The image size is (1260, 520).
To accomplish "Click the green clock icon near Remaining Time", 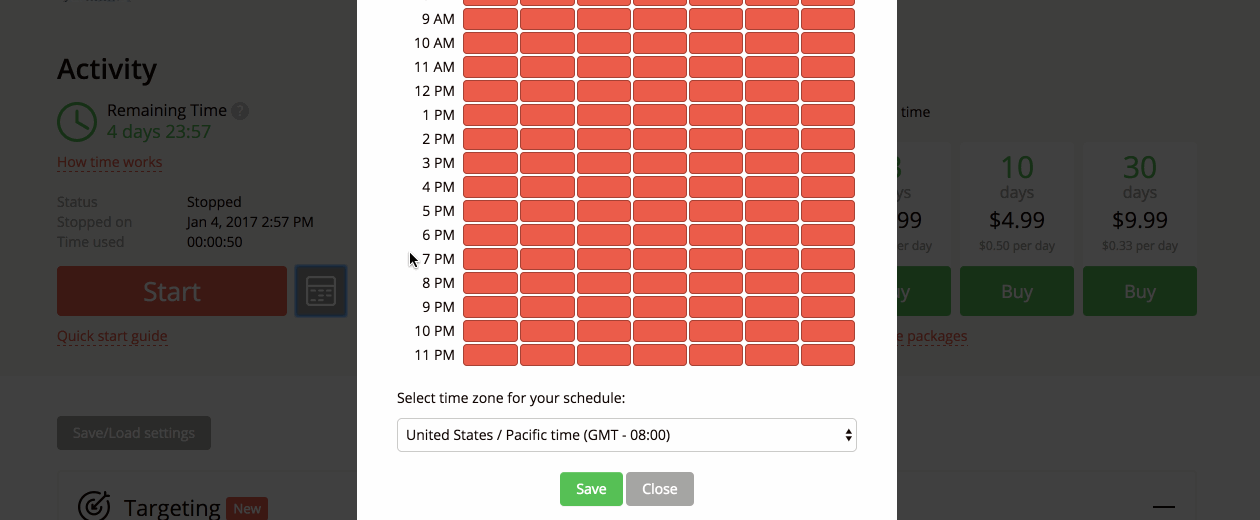I will 77,121.
